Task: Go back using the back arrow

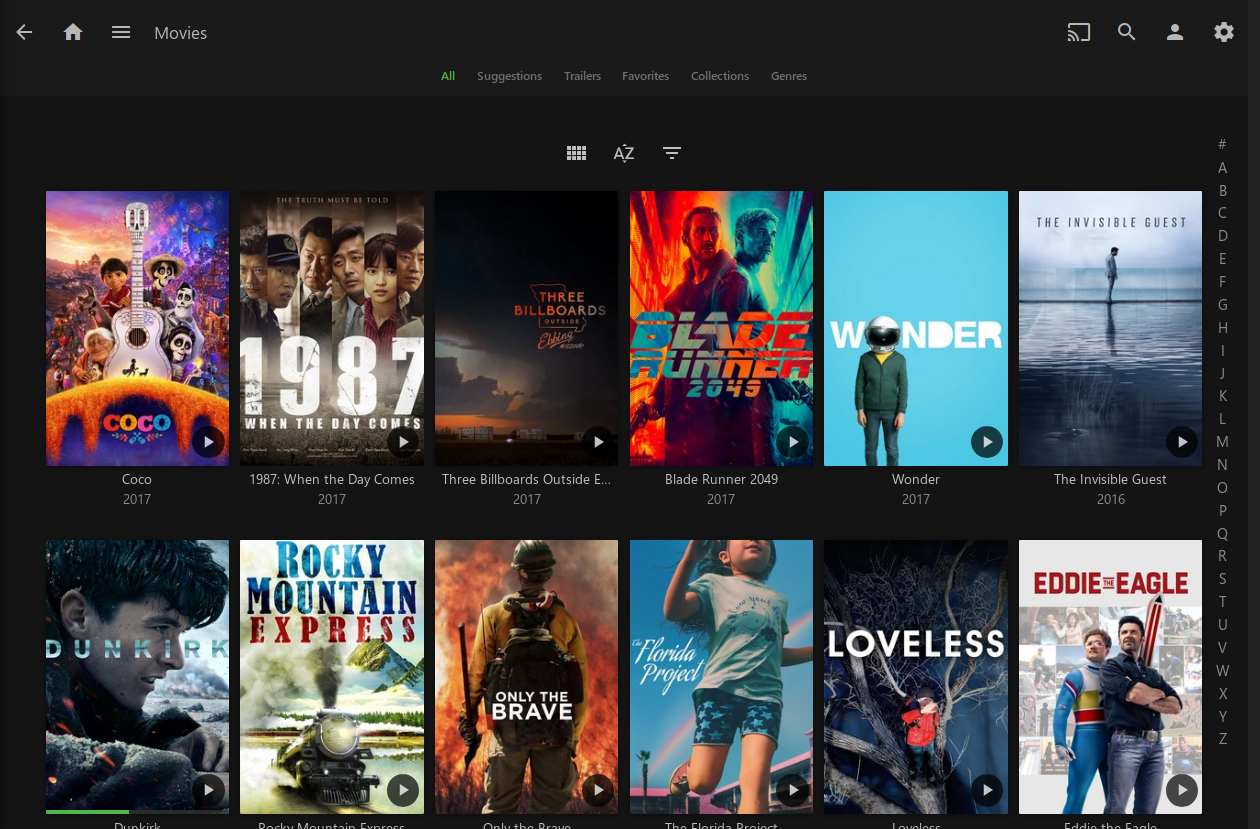Action: tap(24, 31)
